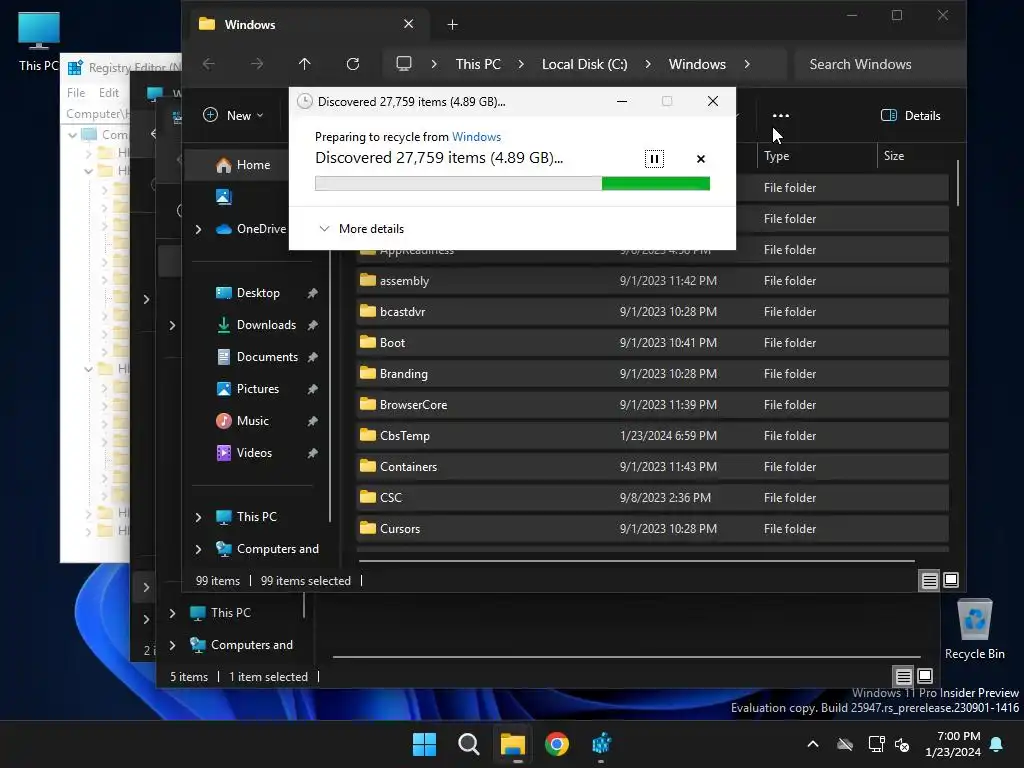Select the Containers folder
This screenshot has height=768, width=1024.
click(652, 467)
